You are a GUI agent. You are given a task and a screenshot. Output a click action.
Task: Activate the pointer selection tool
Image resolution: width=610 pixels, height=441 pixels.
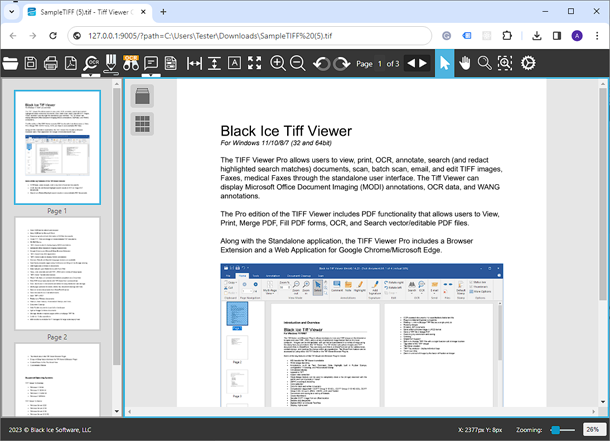(x=444, y=64)
